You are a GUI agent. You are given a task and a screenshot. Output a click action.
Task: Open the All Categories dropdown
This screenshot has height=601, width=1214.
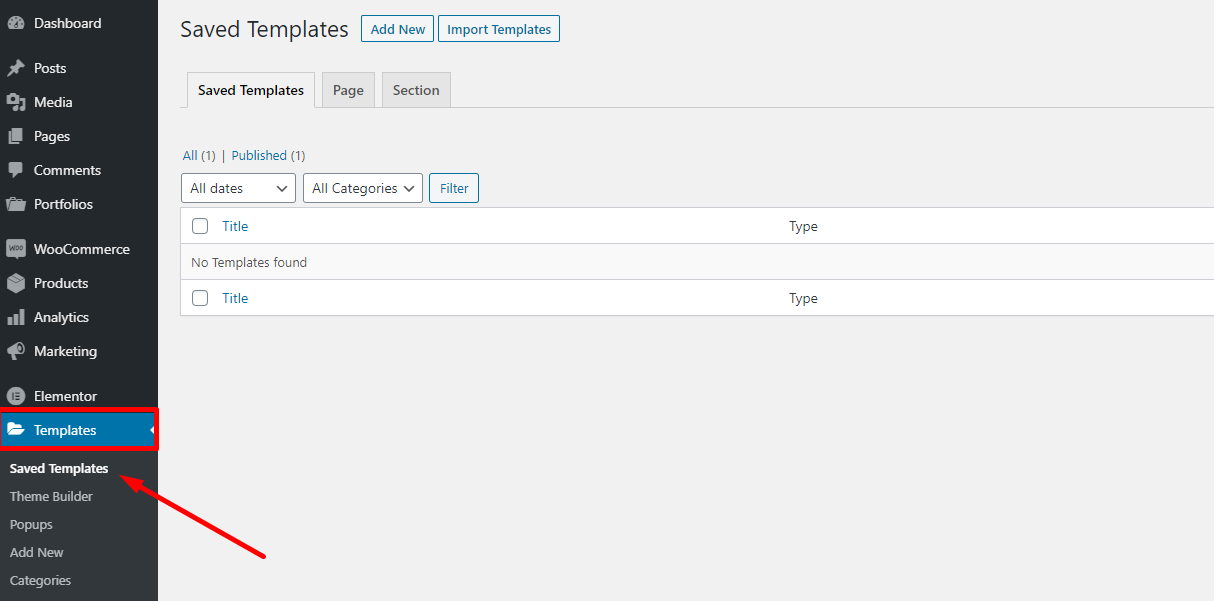click(x=363, y=188)
